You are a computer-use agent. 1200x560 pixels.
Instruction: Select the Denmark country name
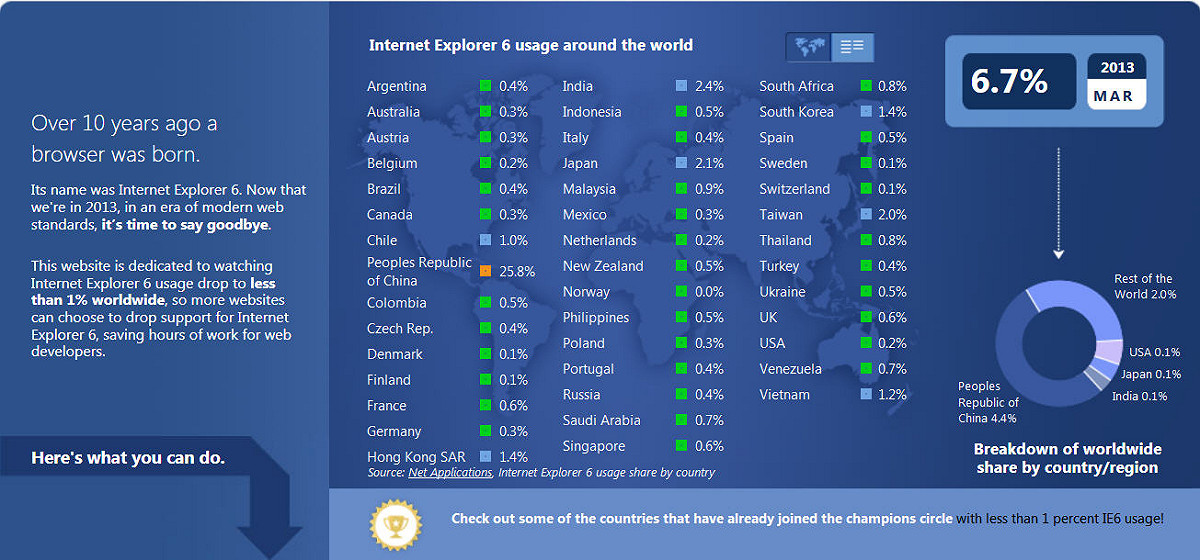pos(395,354)
